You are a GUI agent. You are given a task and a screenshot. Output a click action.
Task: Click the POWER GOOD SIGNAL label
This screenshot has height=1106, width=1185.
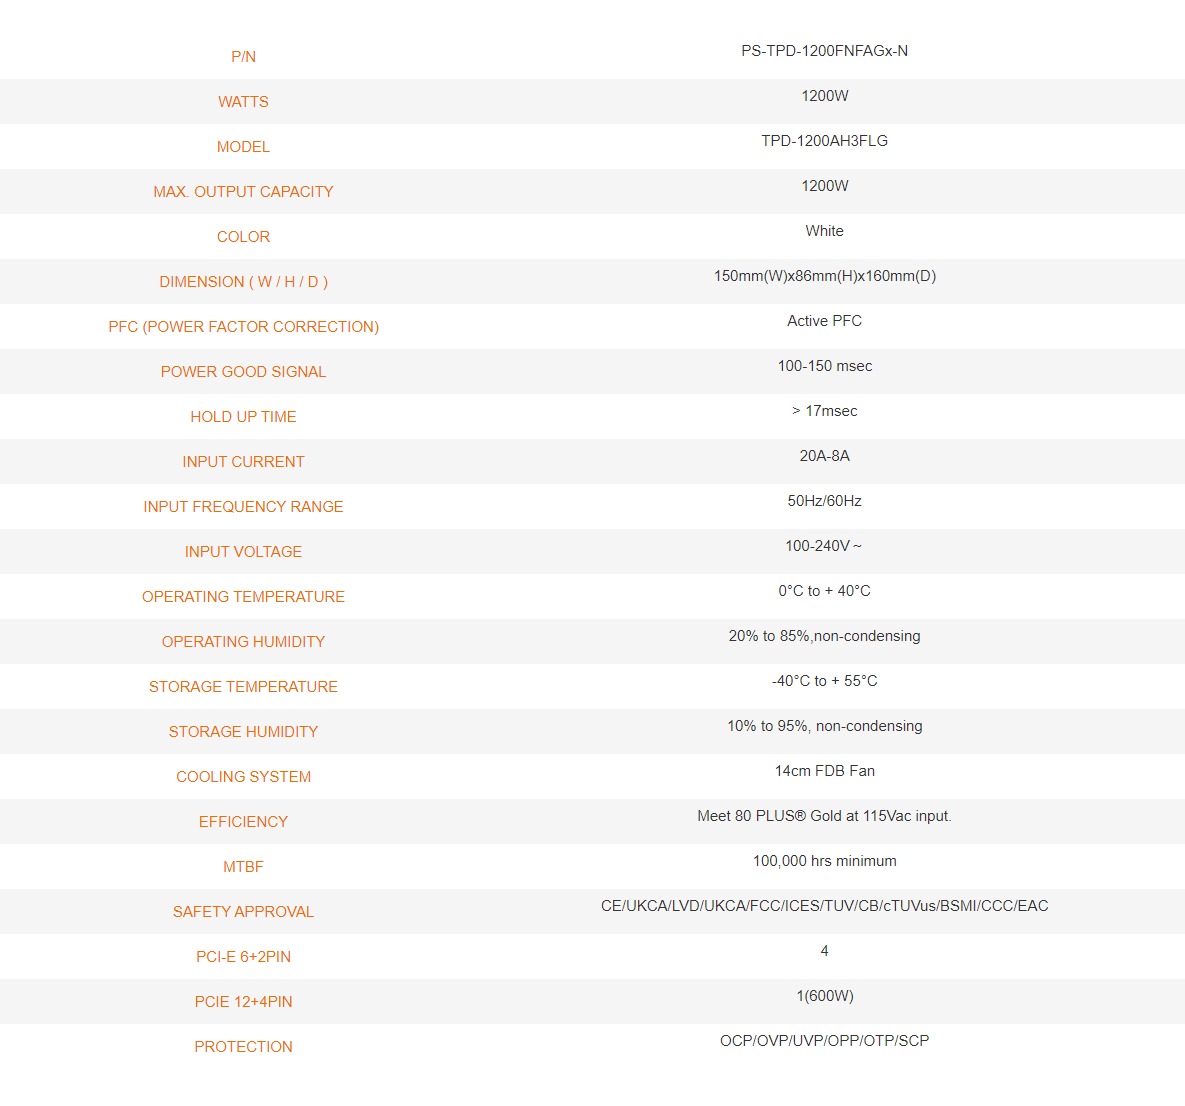click(x=243, y=371)
